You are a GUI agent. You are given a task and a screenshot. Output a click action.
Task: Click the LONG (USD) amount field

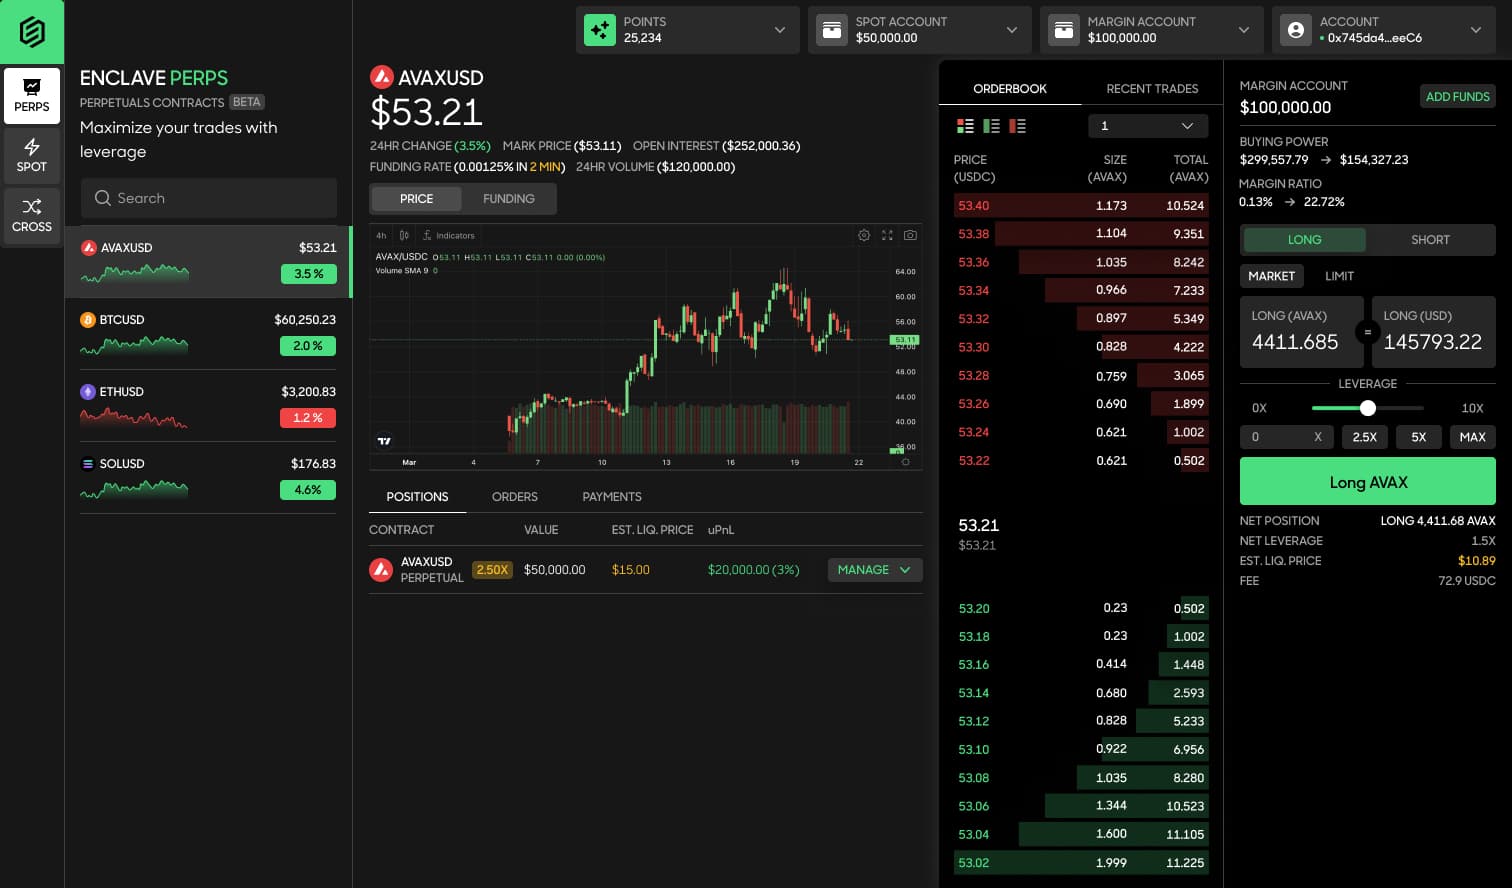1434,332
